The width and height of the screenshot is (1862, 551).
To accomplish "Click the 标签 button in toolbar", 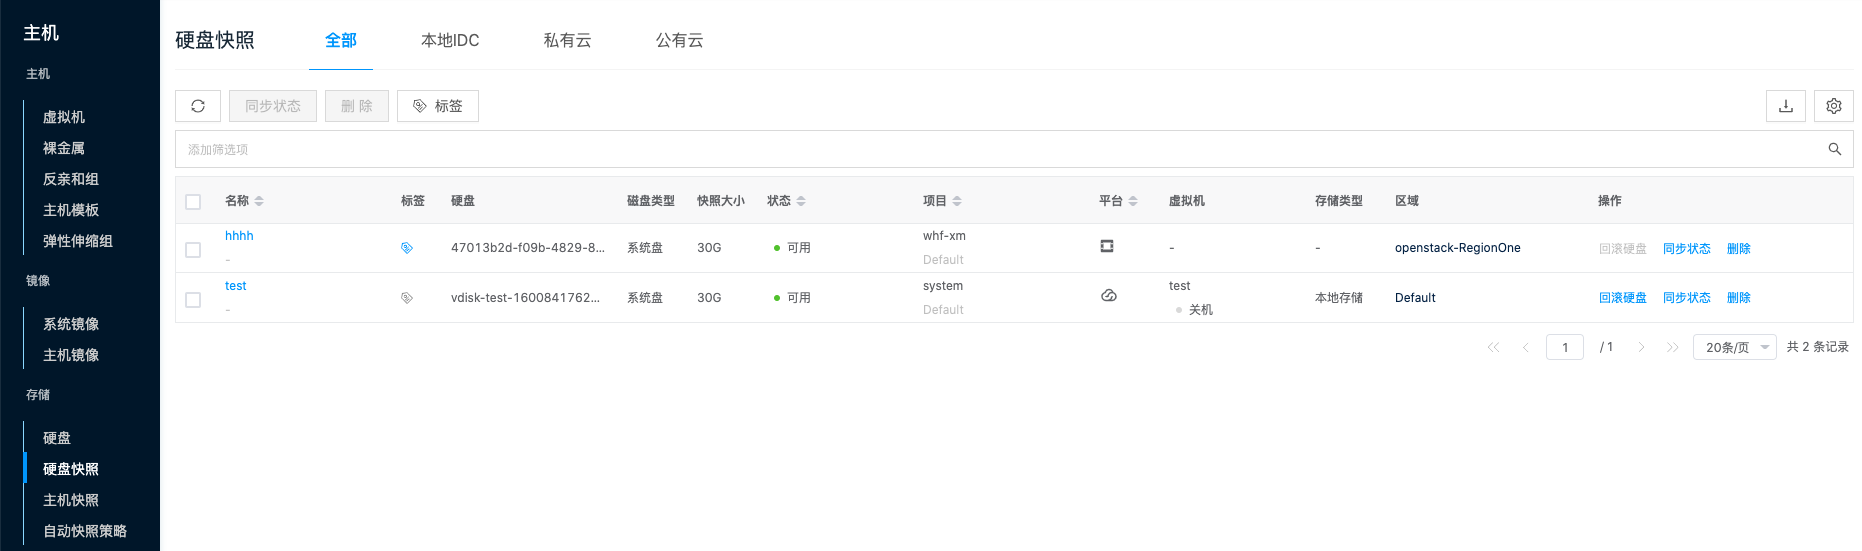I will (438, 106).
